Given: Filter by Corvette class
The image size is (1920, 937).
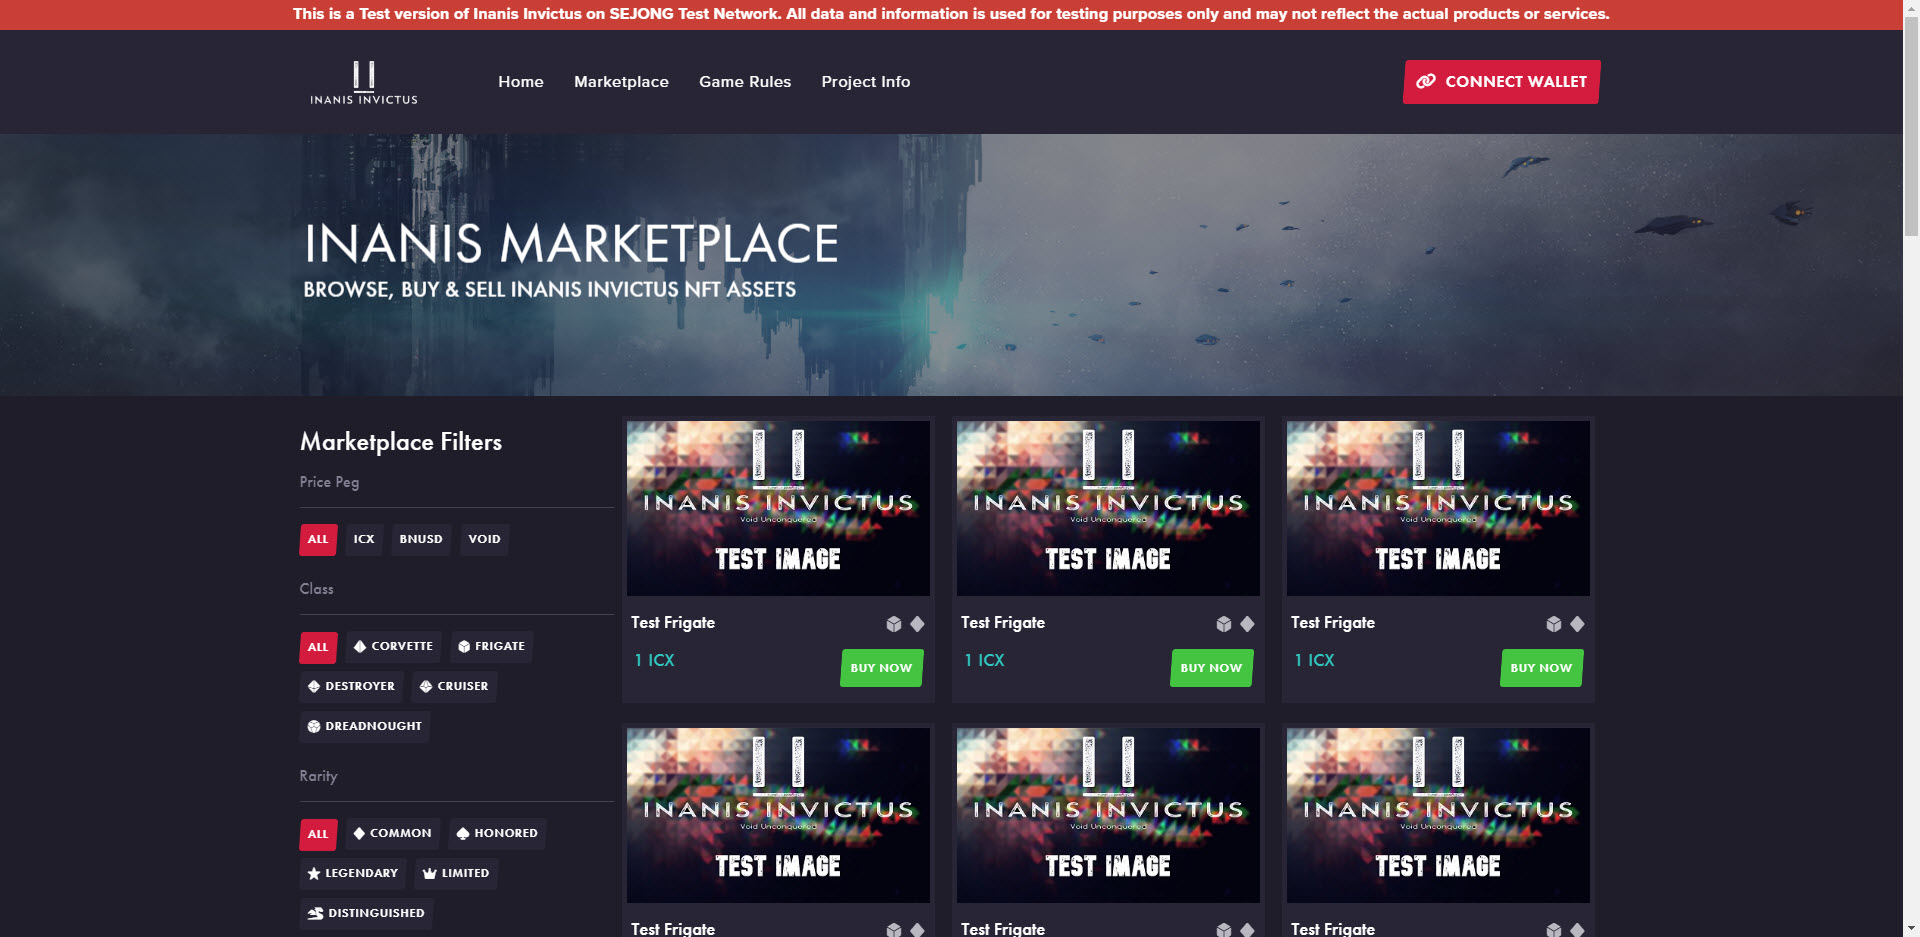Looking at the screenshot, I should 393,646.
